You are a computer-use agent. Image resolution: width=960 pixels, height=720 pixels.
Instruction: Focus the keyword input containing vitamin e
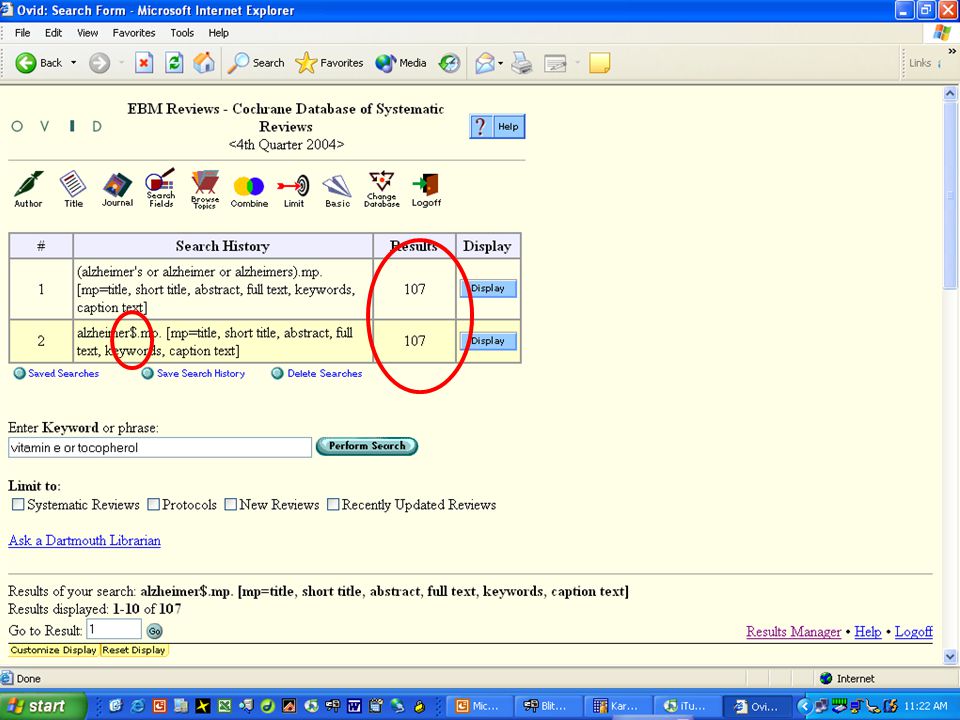click(x=160, y=448)
